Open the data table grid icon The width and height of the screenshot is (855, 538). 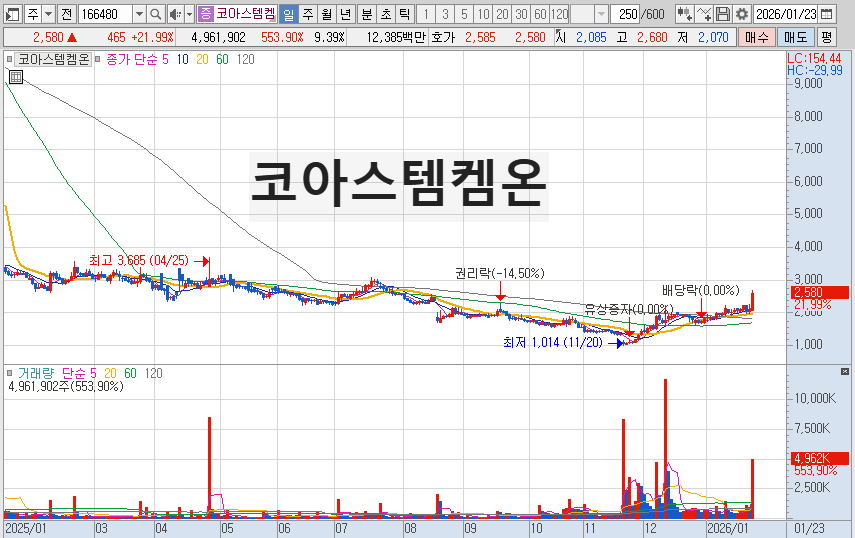tap(16, 77)
